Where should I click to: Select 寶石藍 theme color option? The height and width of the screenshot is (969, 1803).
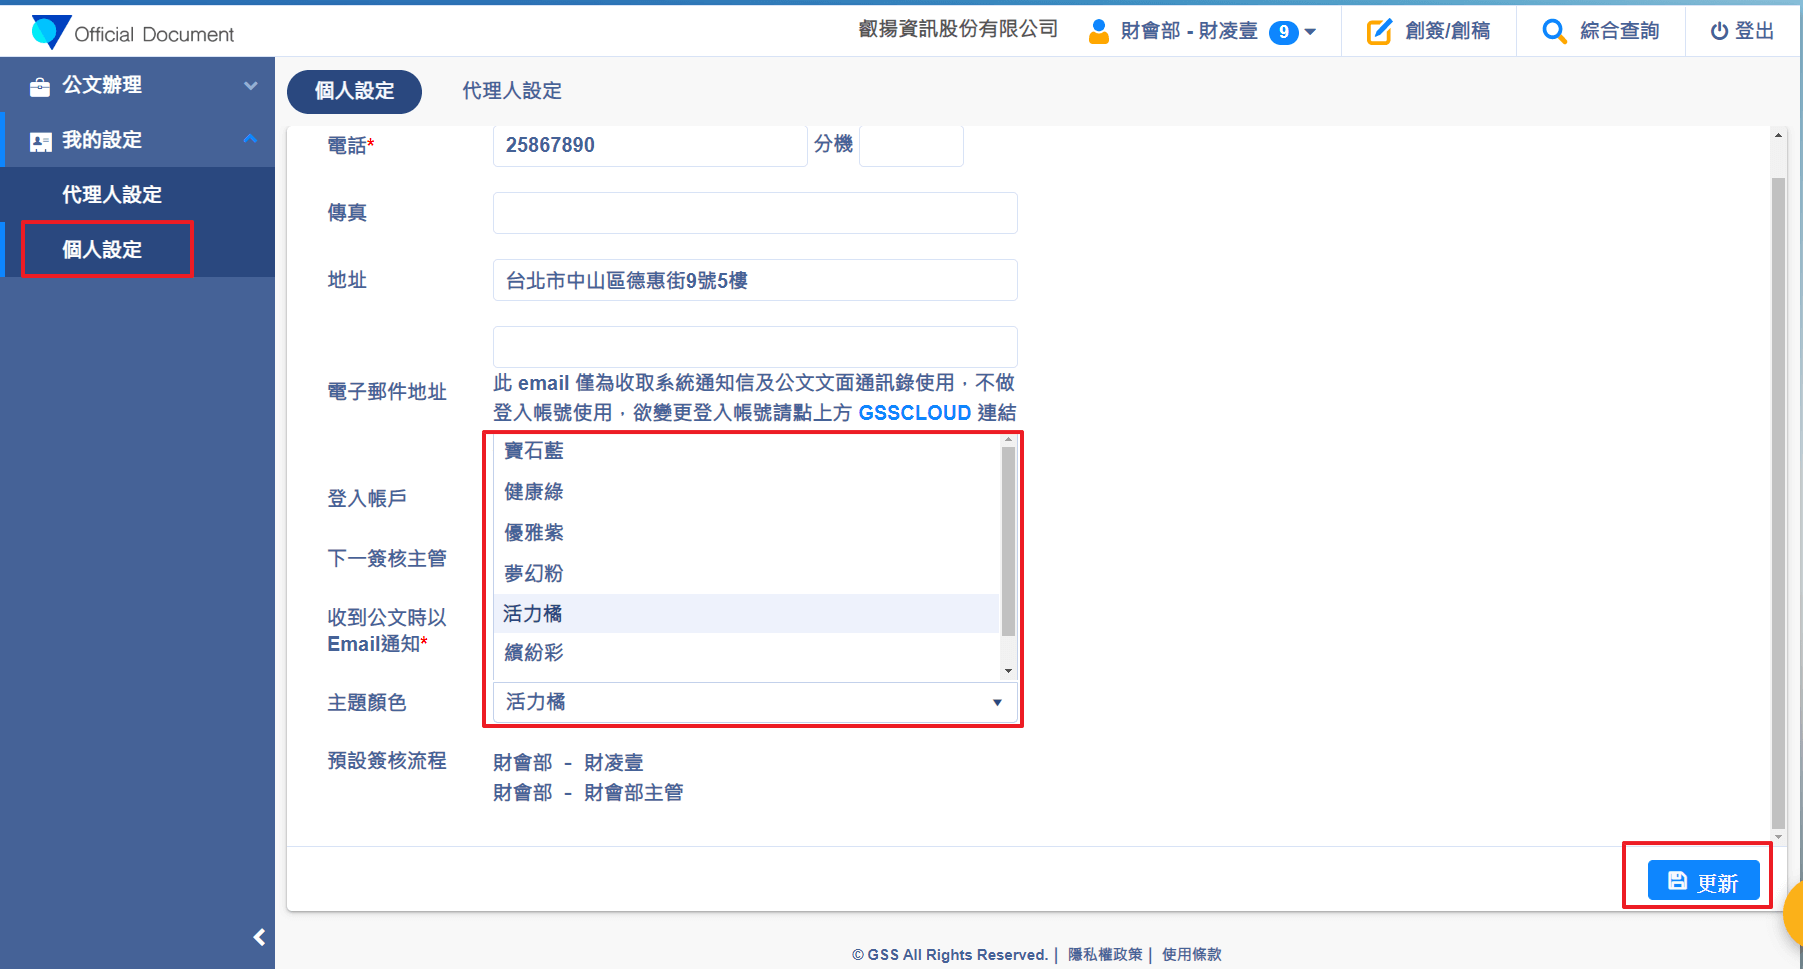click(x=534, y=451)
